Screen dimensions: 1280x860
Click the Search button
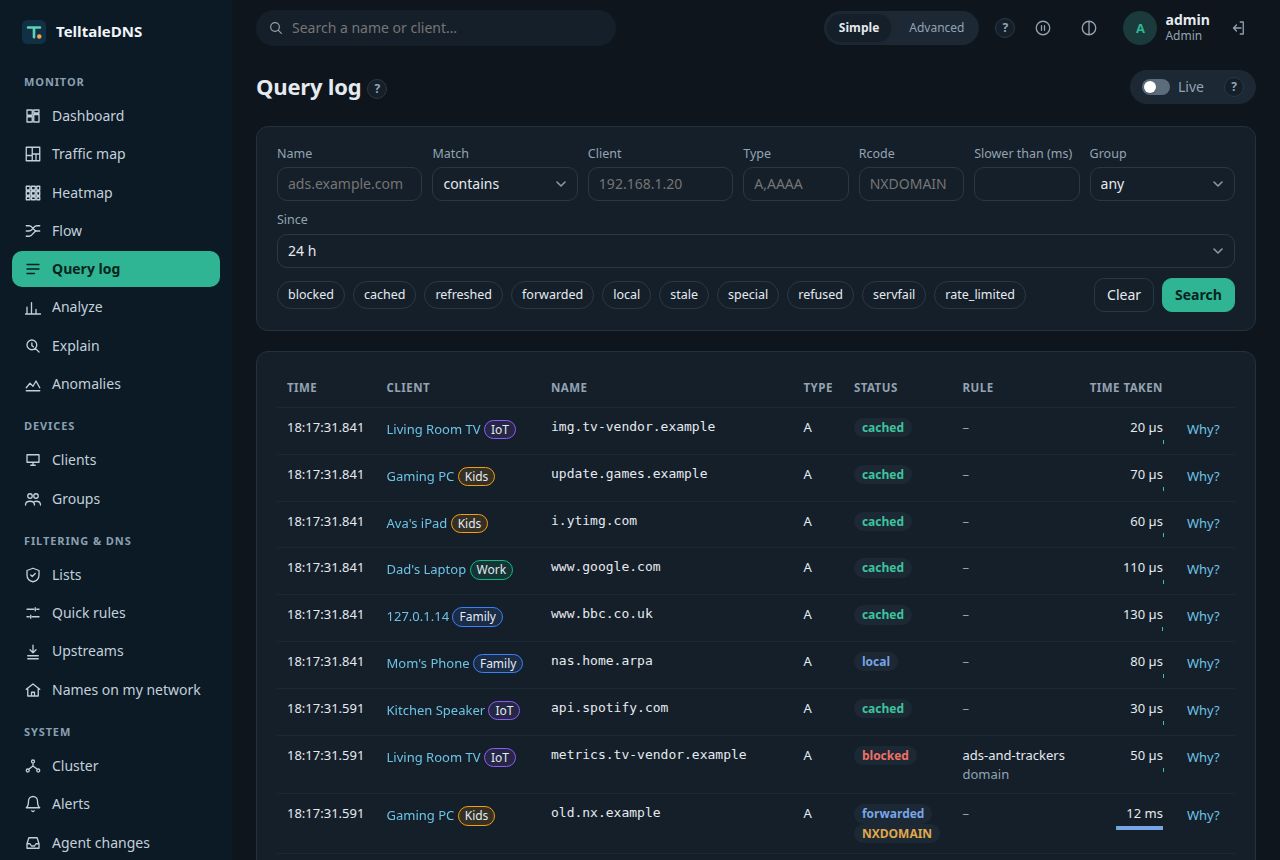pos(1198,295)
